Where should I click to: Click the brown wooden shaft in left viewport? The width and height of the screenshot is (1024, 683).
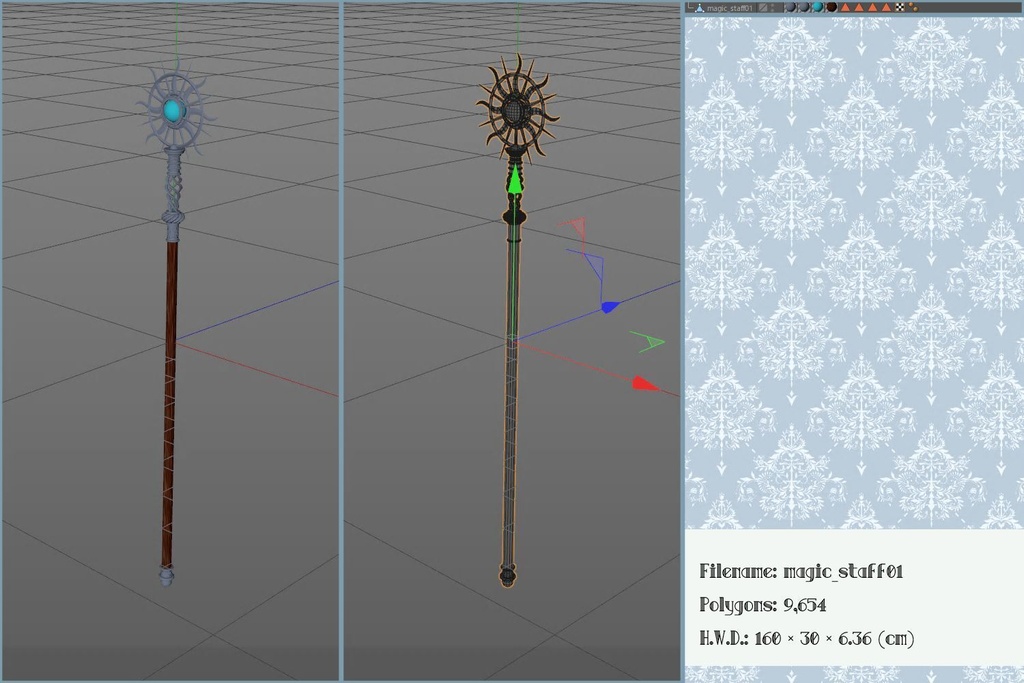click(170, 404)
